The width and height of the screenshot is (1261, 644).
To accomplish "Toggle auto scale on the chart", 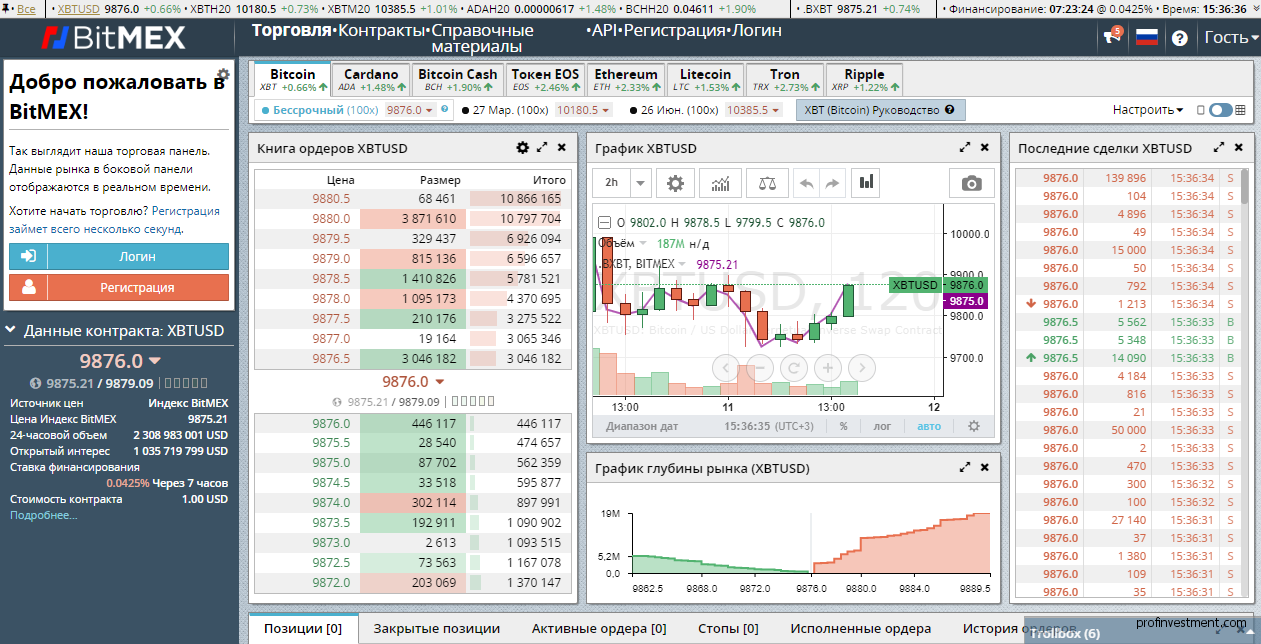I will 929,426.
